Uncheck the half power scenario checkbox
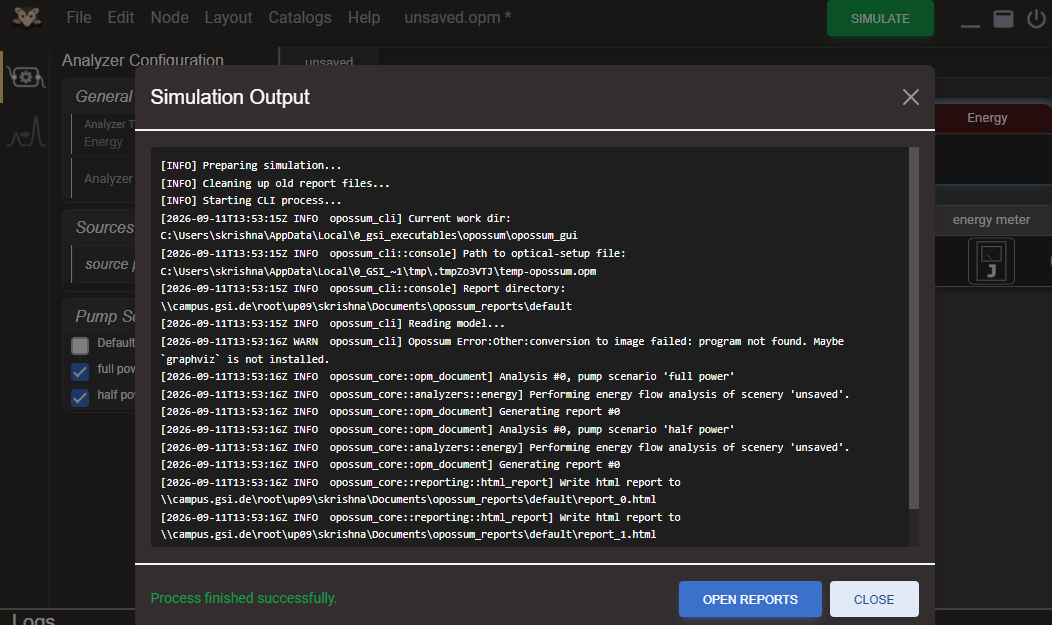This screenshot has height=625, width=1052. (x=80, y=398)
